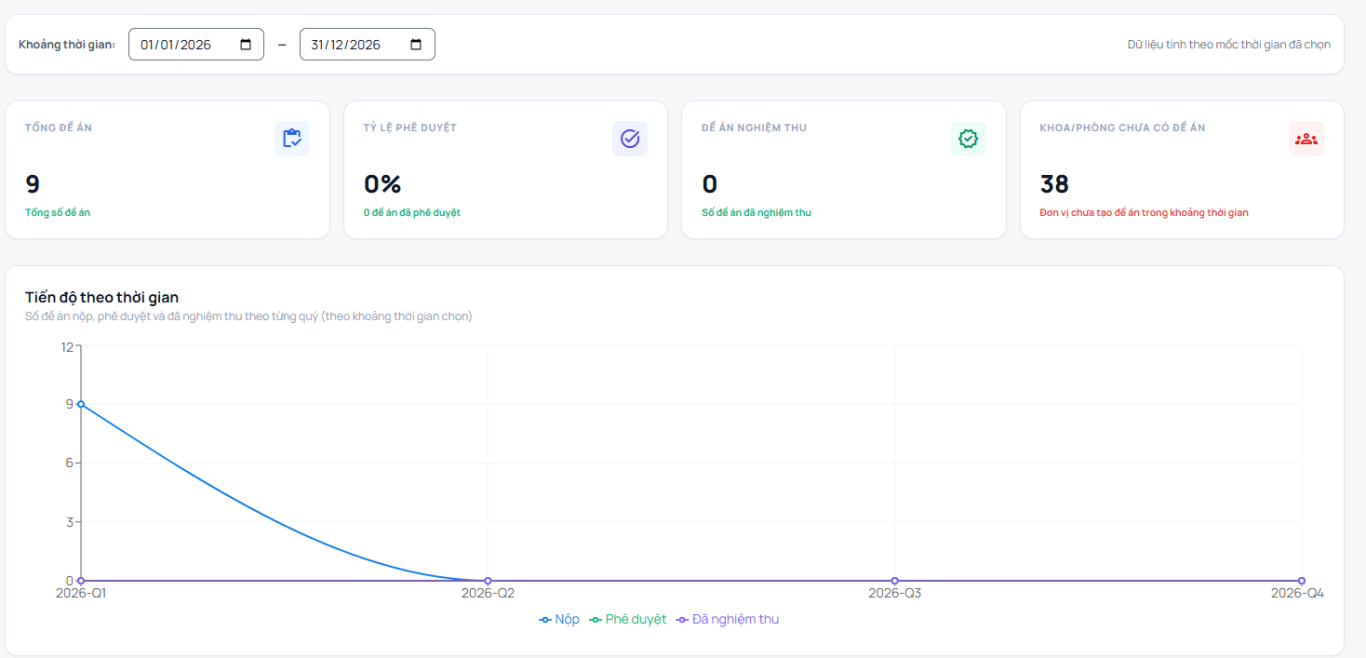Click the Tiến độ theo thời gian heading
Viewport: 1366px width, 658px height.
click(102, 297)
